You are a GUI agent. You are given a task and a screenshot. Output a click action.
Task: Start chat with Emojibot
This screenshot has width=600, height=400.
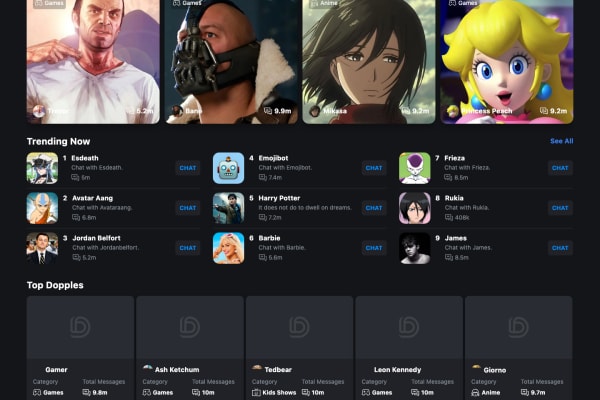(374, 168)
